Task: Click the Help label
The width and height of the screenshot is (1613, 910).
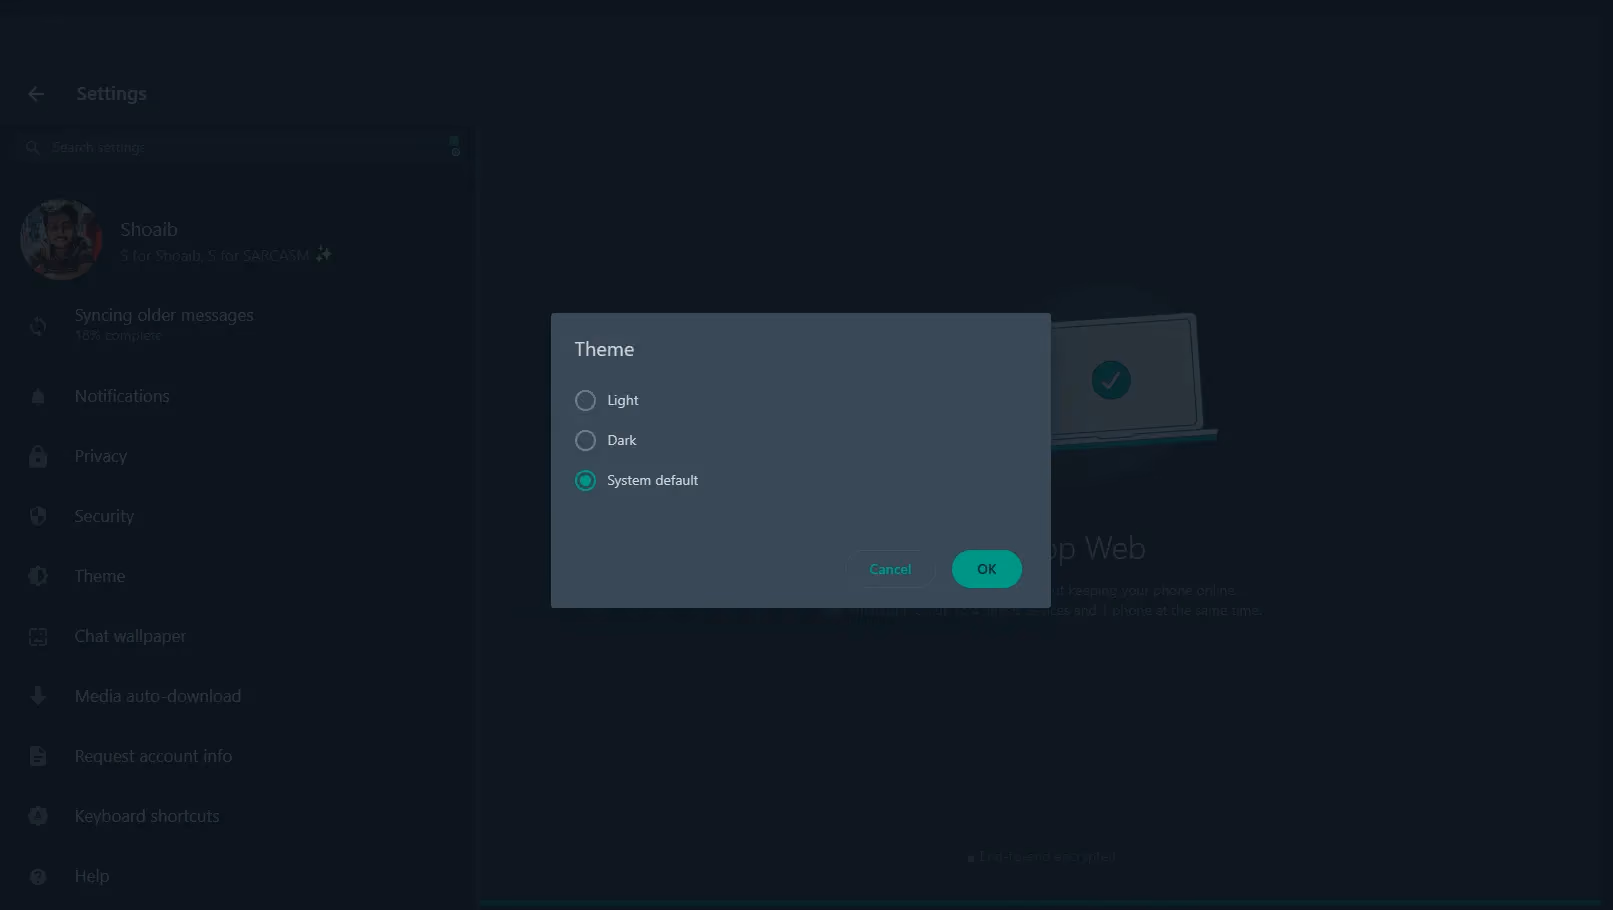Action: (x=92, y=876)
